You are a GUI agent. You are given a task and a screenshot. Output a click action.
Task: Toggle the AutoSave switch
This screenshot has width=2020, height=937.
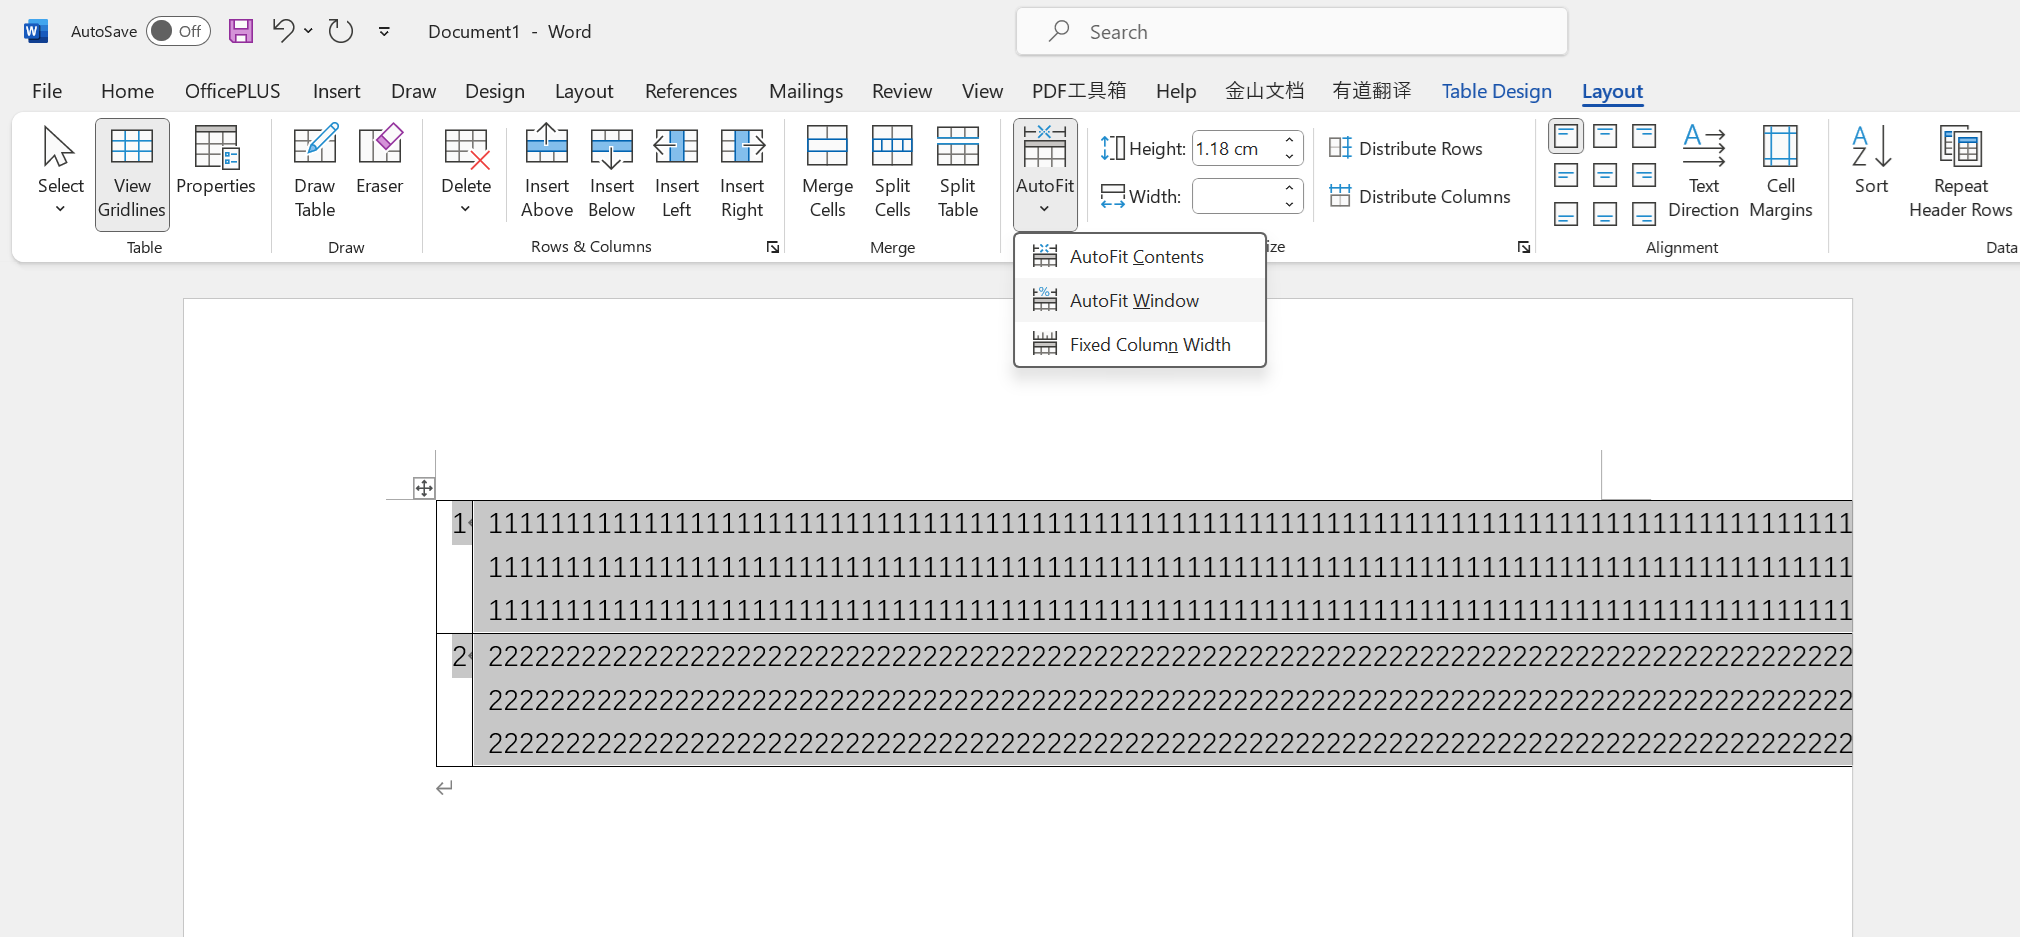178,31
